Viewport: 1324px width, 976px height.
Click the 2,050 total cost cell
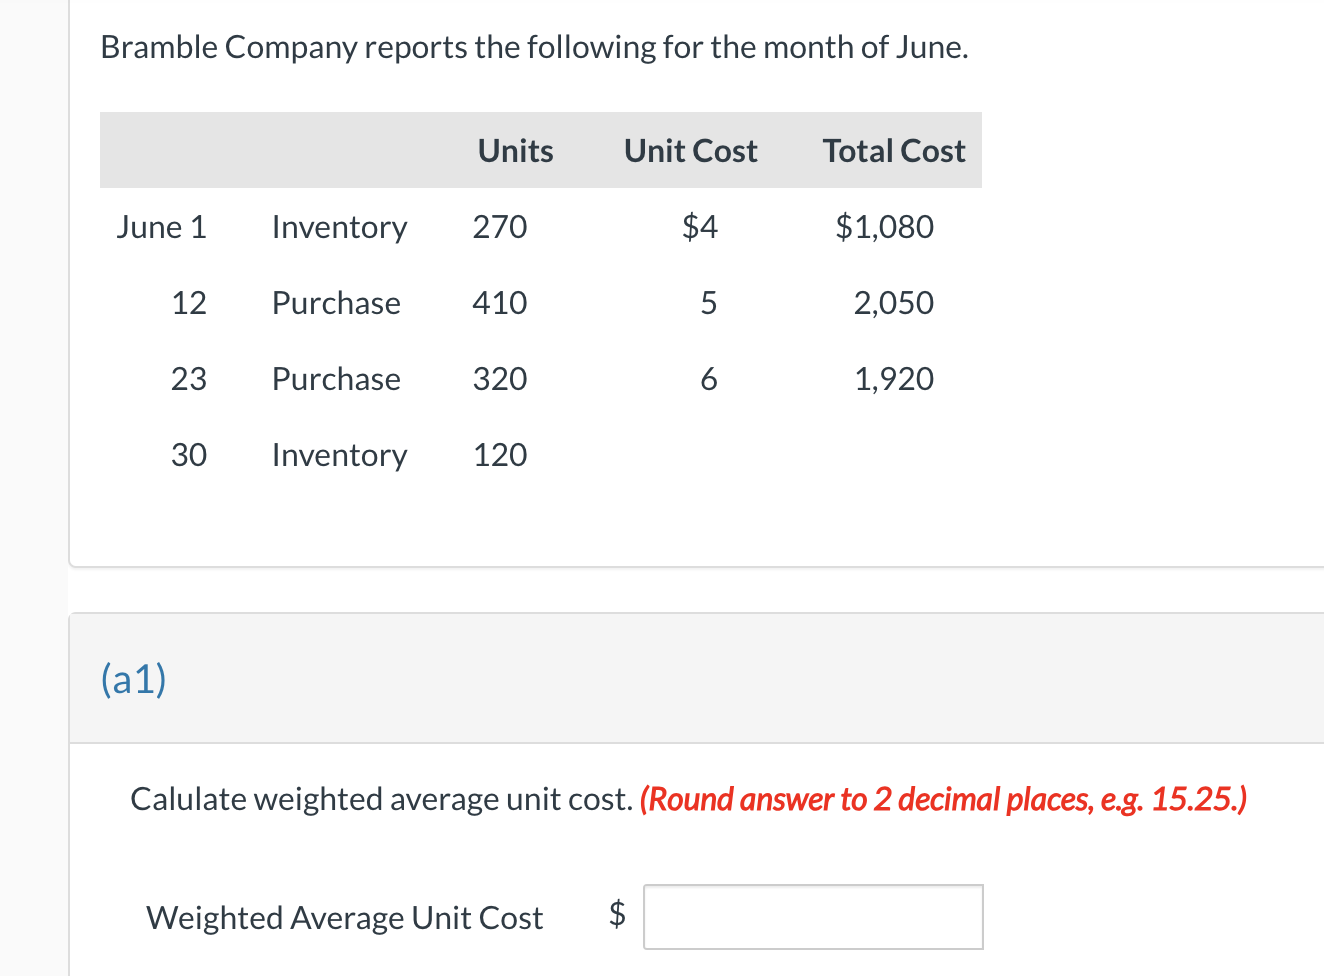[x=894, y=303]
